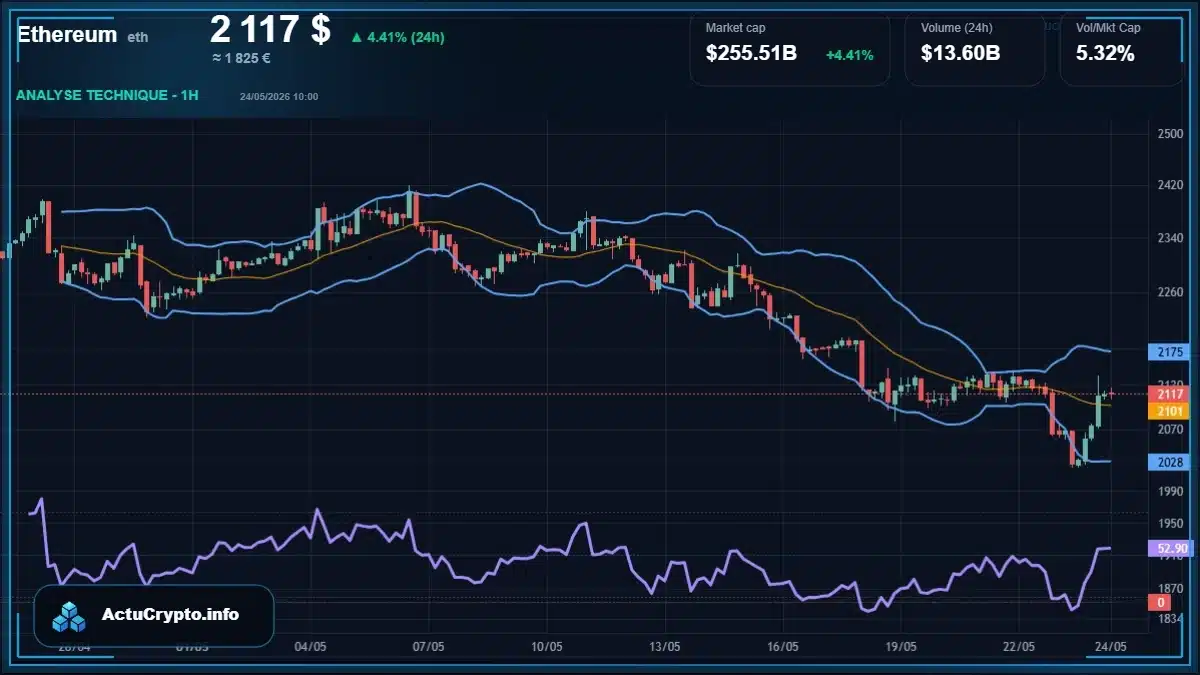1200x675 pixels.
Task: Select the Volume (24h) card
Action: [974, 48]
